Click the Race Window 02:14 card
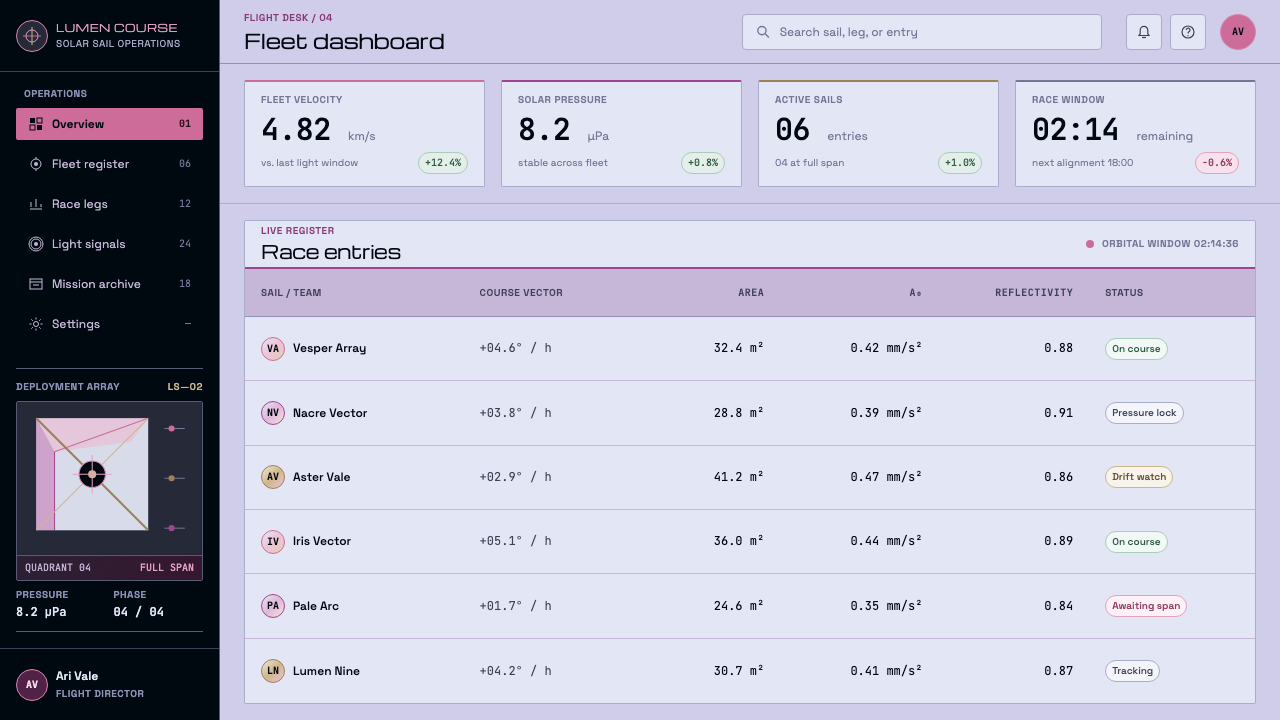This screenshot has height=720, width=1280. tap(1135, 134)
